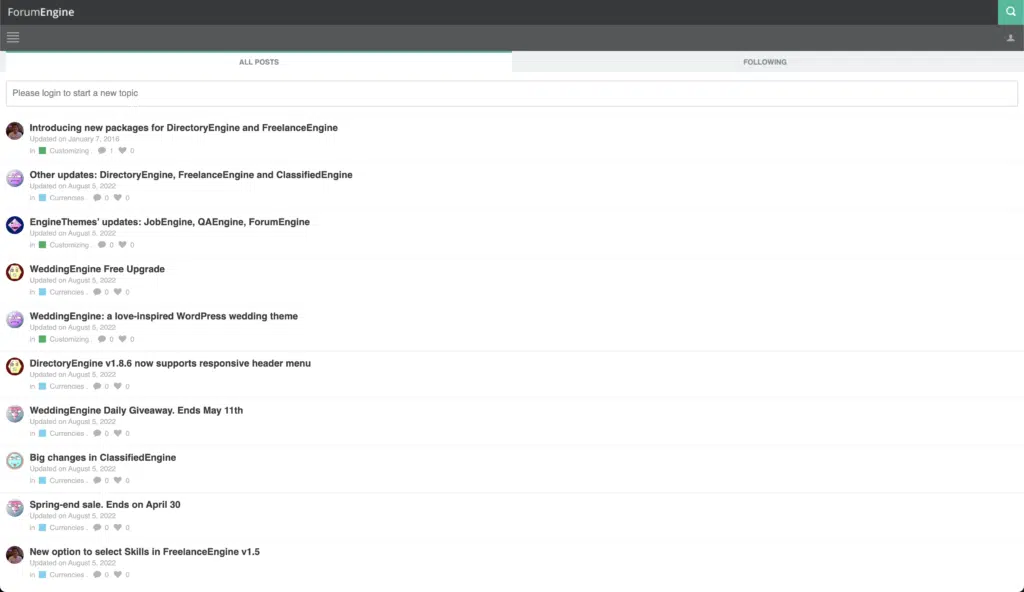The image size is (1024, 592).
Task: Like the 'WeddingEngine Free Upgrade' post heart
Action: coord(118,291)
